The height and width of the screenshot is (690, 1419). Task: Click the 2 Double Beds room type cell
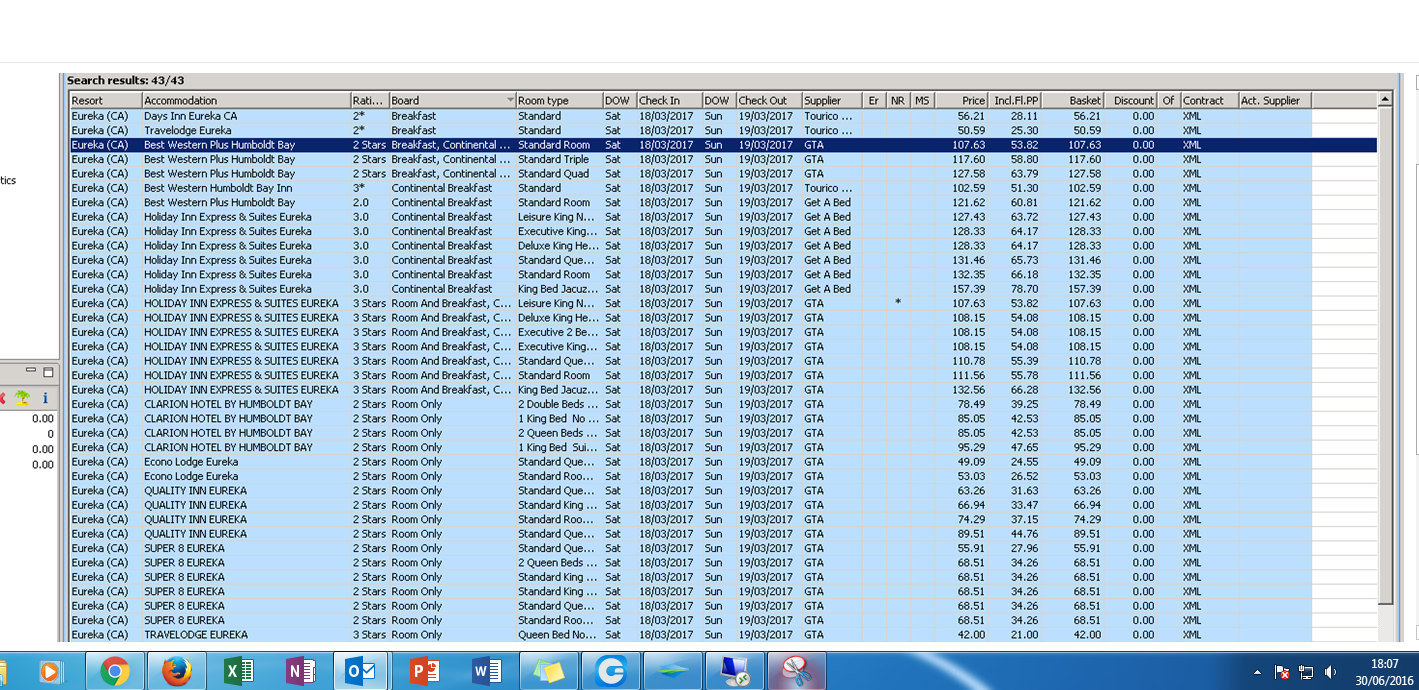click(x=558, y=404)
